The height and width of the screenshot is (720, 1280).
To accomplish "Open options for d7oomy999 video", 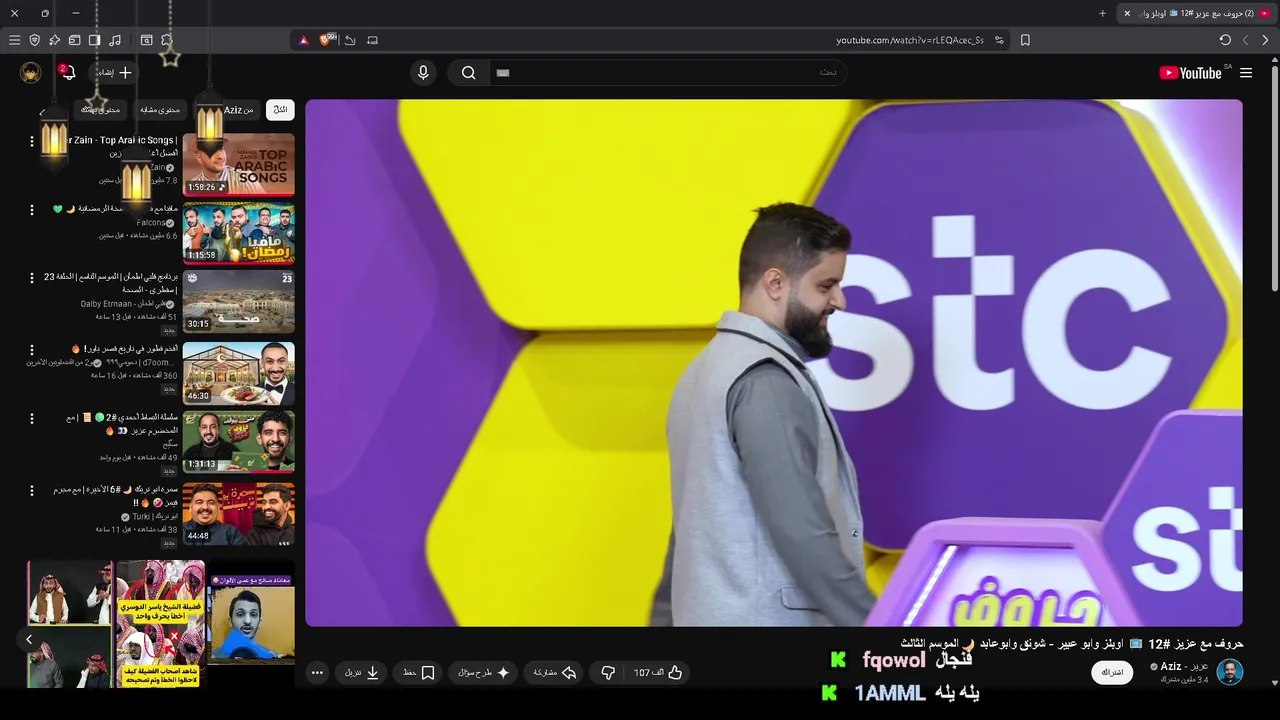I will pos(31,350).
